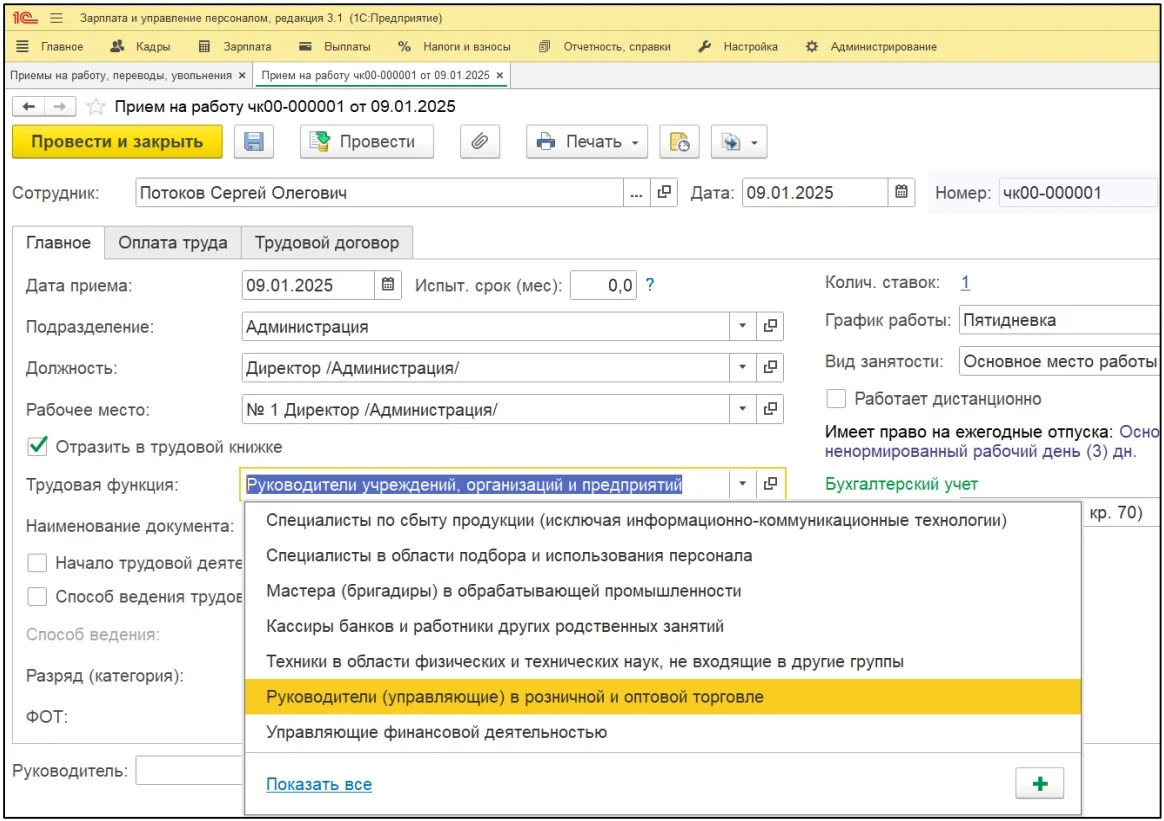
Task: Expand the Рабочее место dropdown list
Action: pos(742,409)
